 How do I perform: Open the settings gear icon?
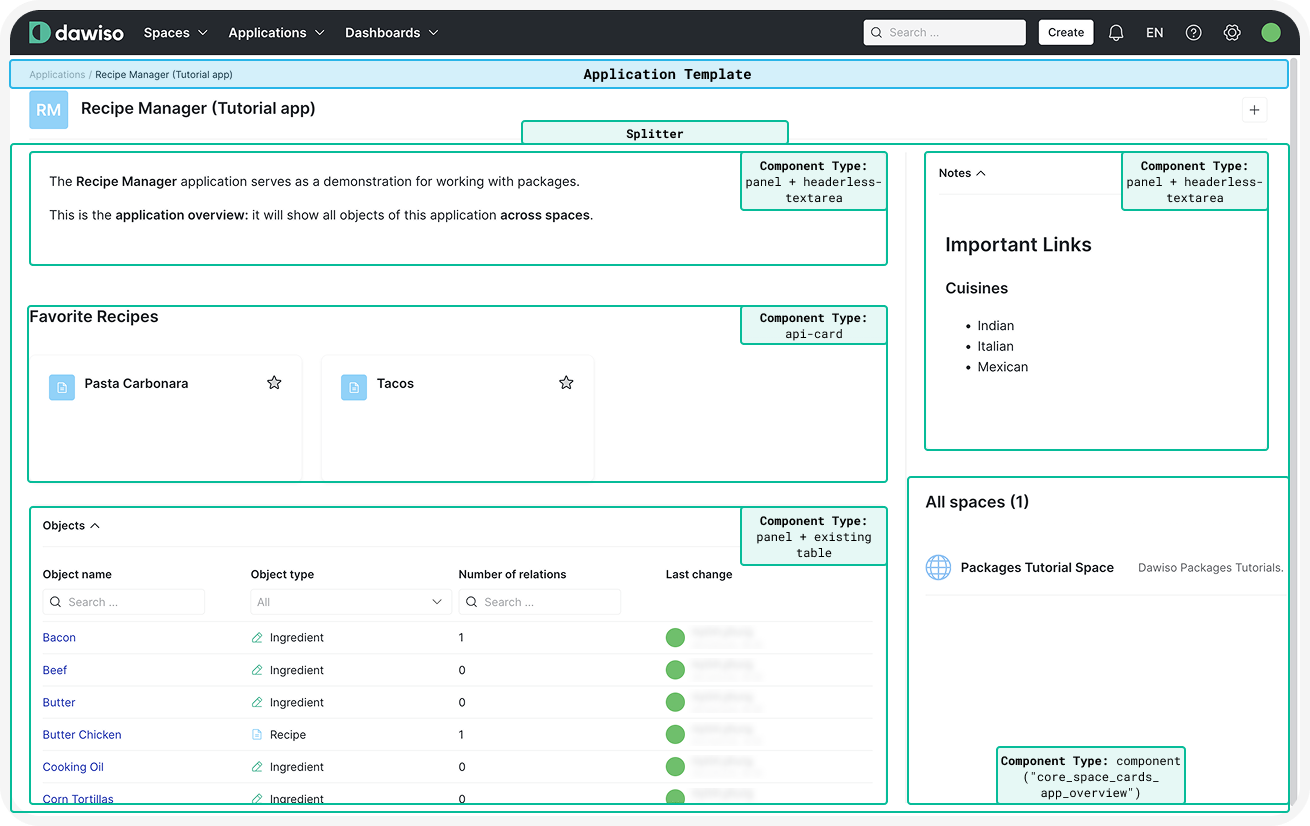point(1232,33)
